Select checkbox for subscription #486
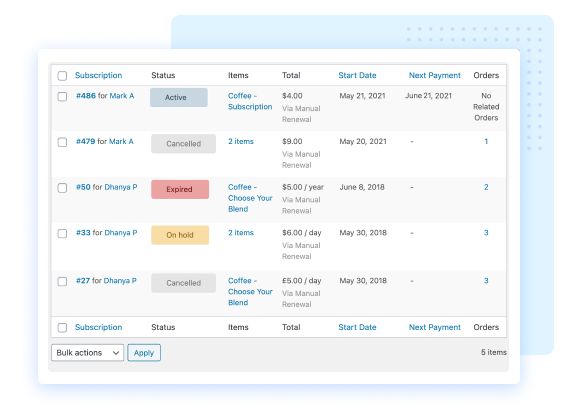The width and height of the screenshot is (571, 406). (62, 96)
